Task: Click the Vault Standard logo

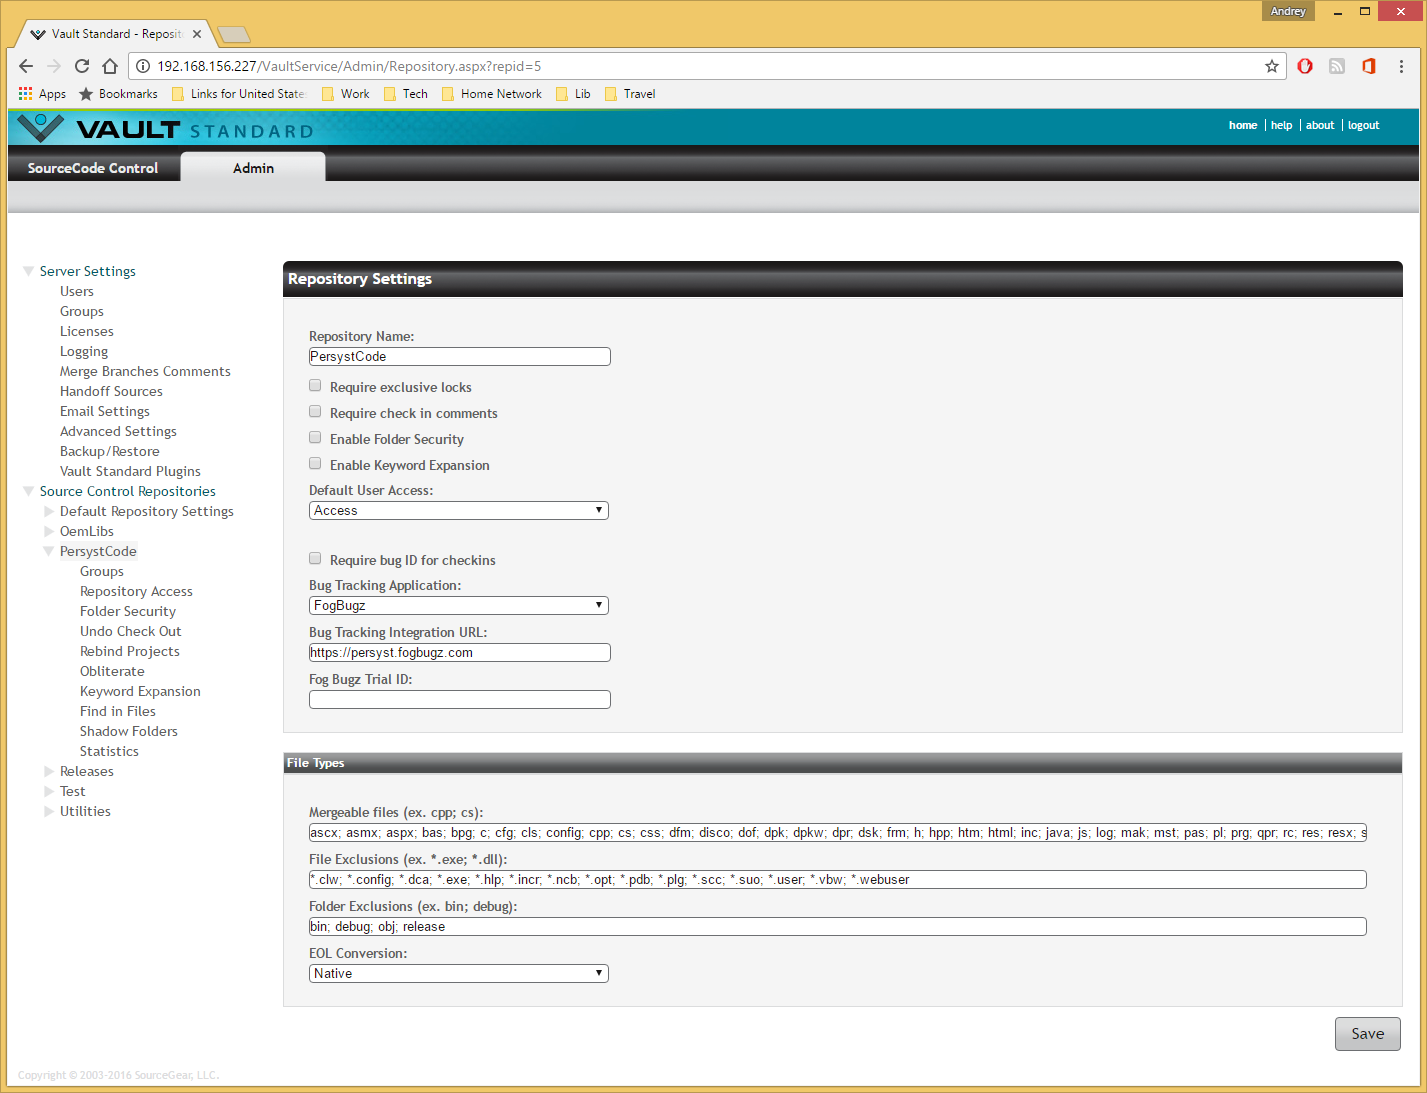Action: click(166, 129)
